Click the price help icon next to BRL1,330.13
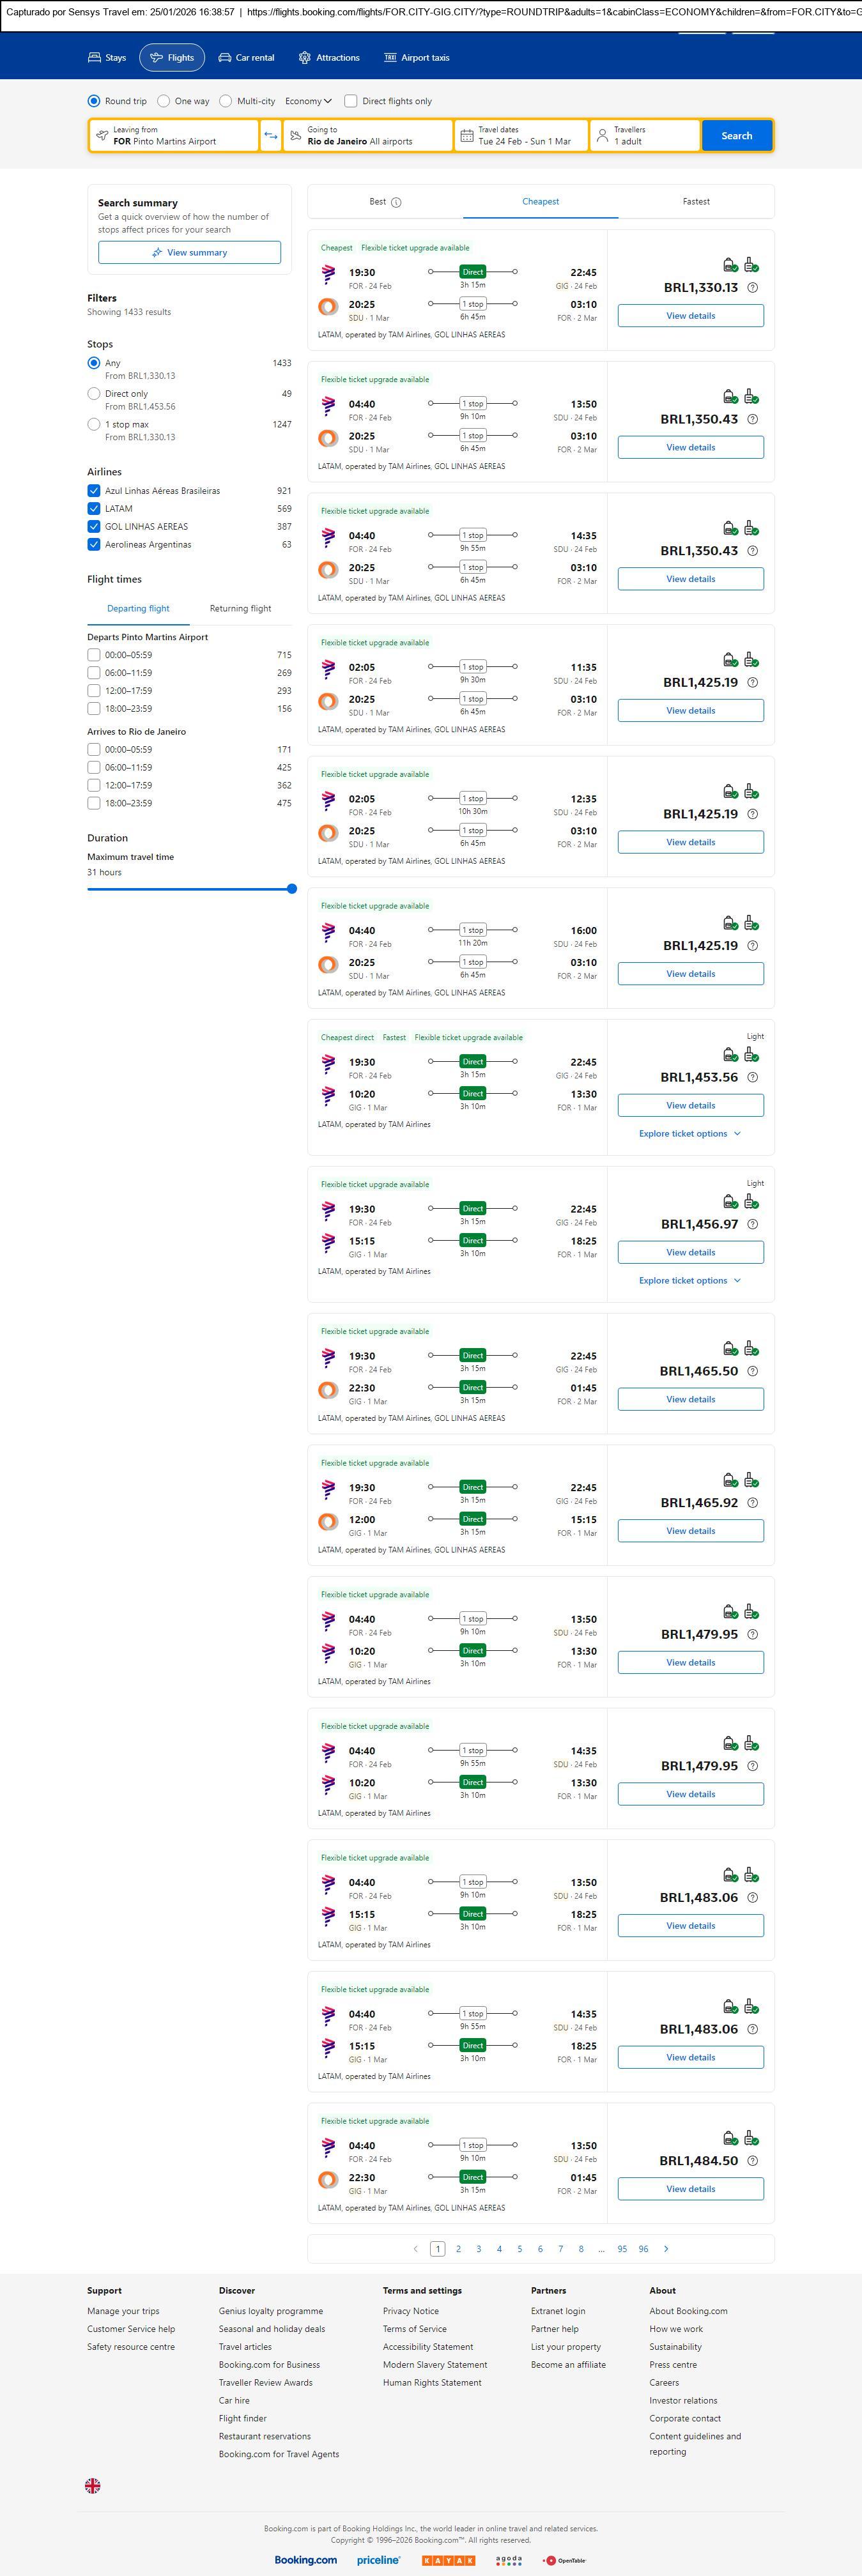862x2576 pixels. pyautogui.click(x=753, y=288)
